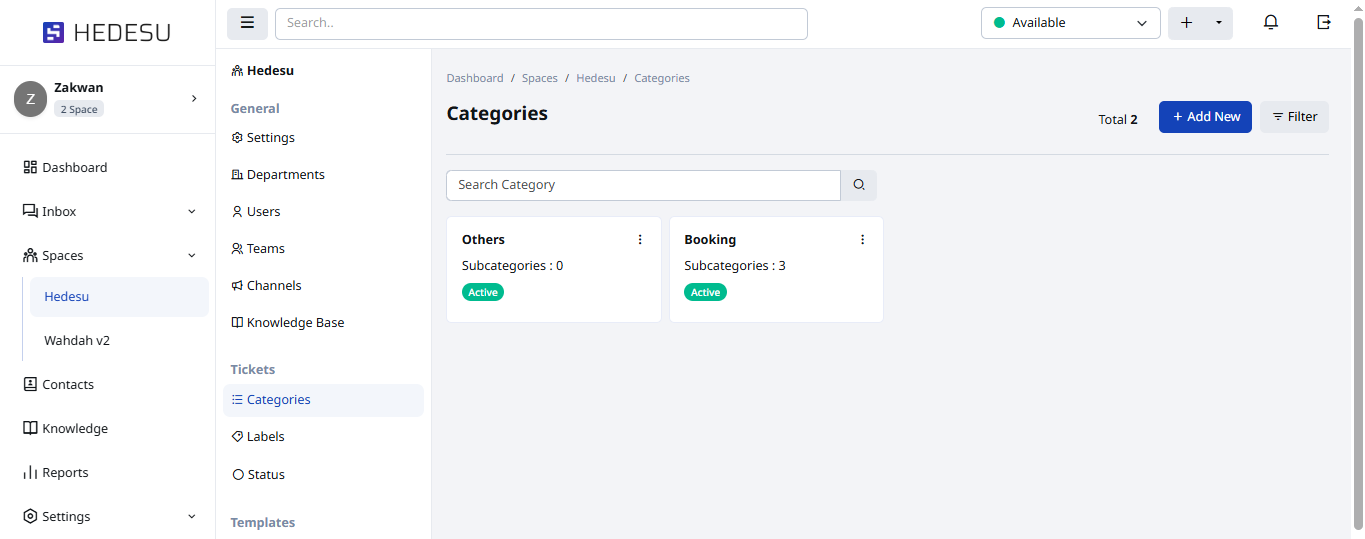Open the Available status dropdown
The width and height of the screenshot is (1365, 539).
1070,23
